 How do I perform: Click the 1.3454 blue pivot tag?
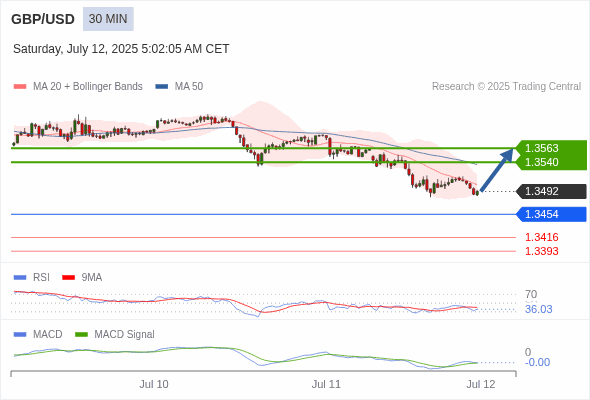[552, 214]
